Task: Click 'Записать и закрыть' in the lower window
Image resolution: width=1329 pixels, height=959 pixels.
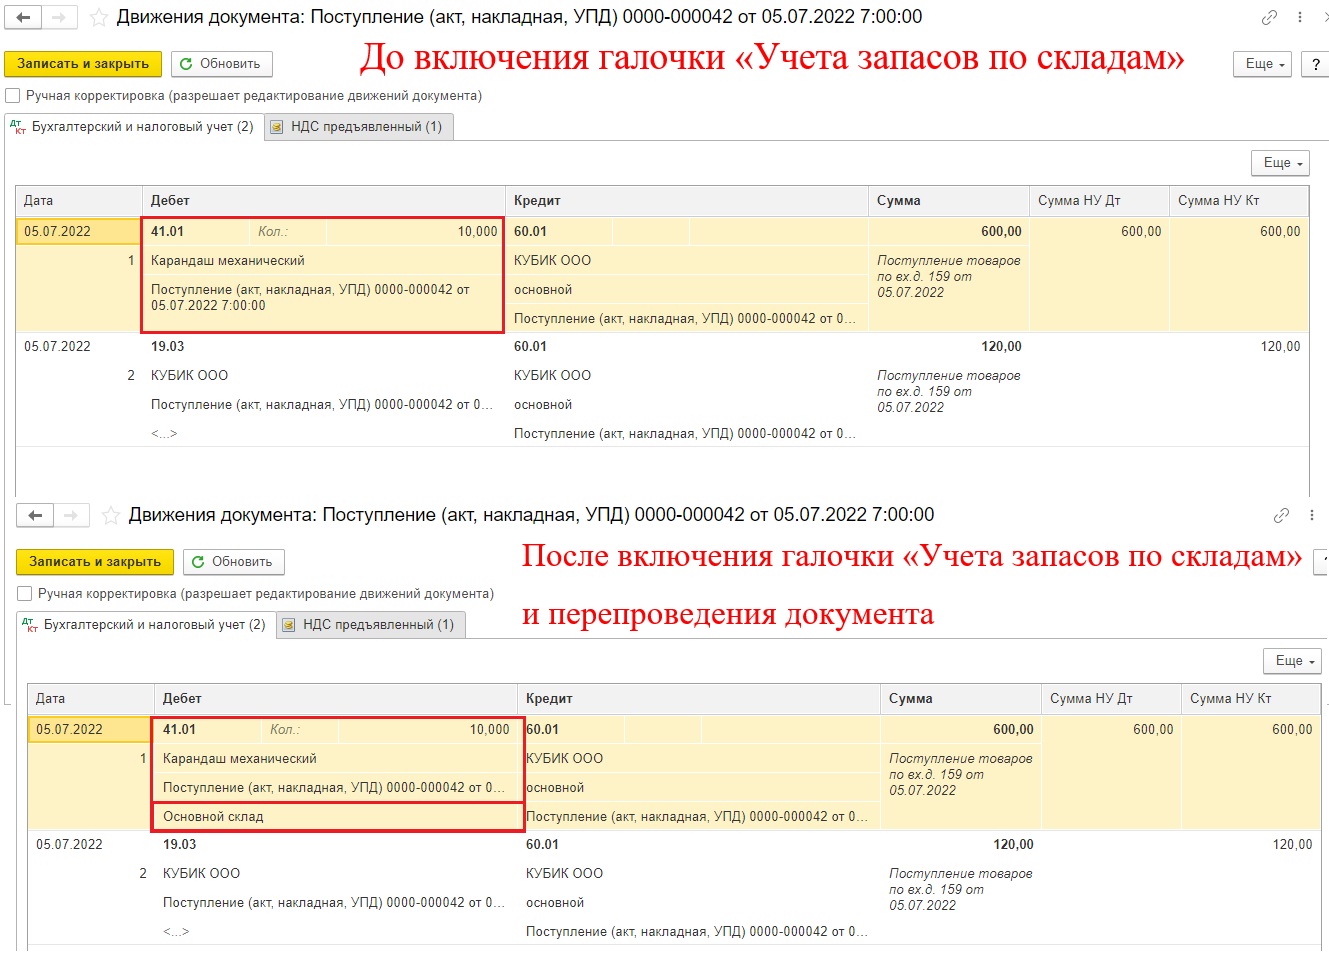Action: pyautogui.click(x=95, y=562)
